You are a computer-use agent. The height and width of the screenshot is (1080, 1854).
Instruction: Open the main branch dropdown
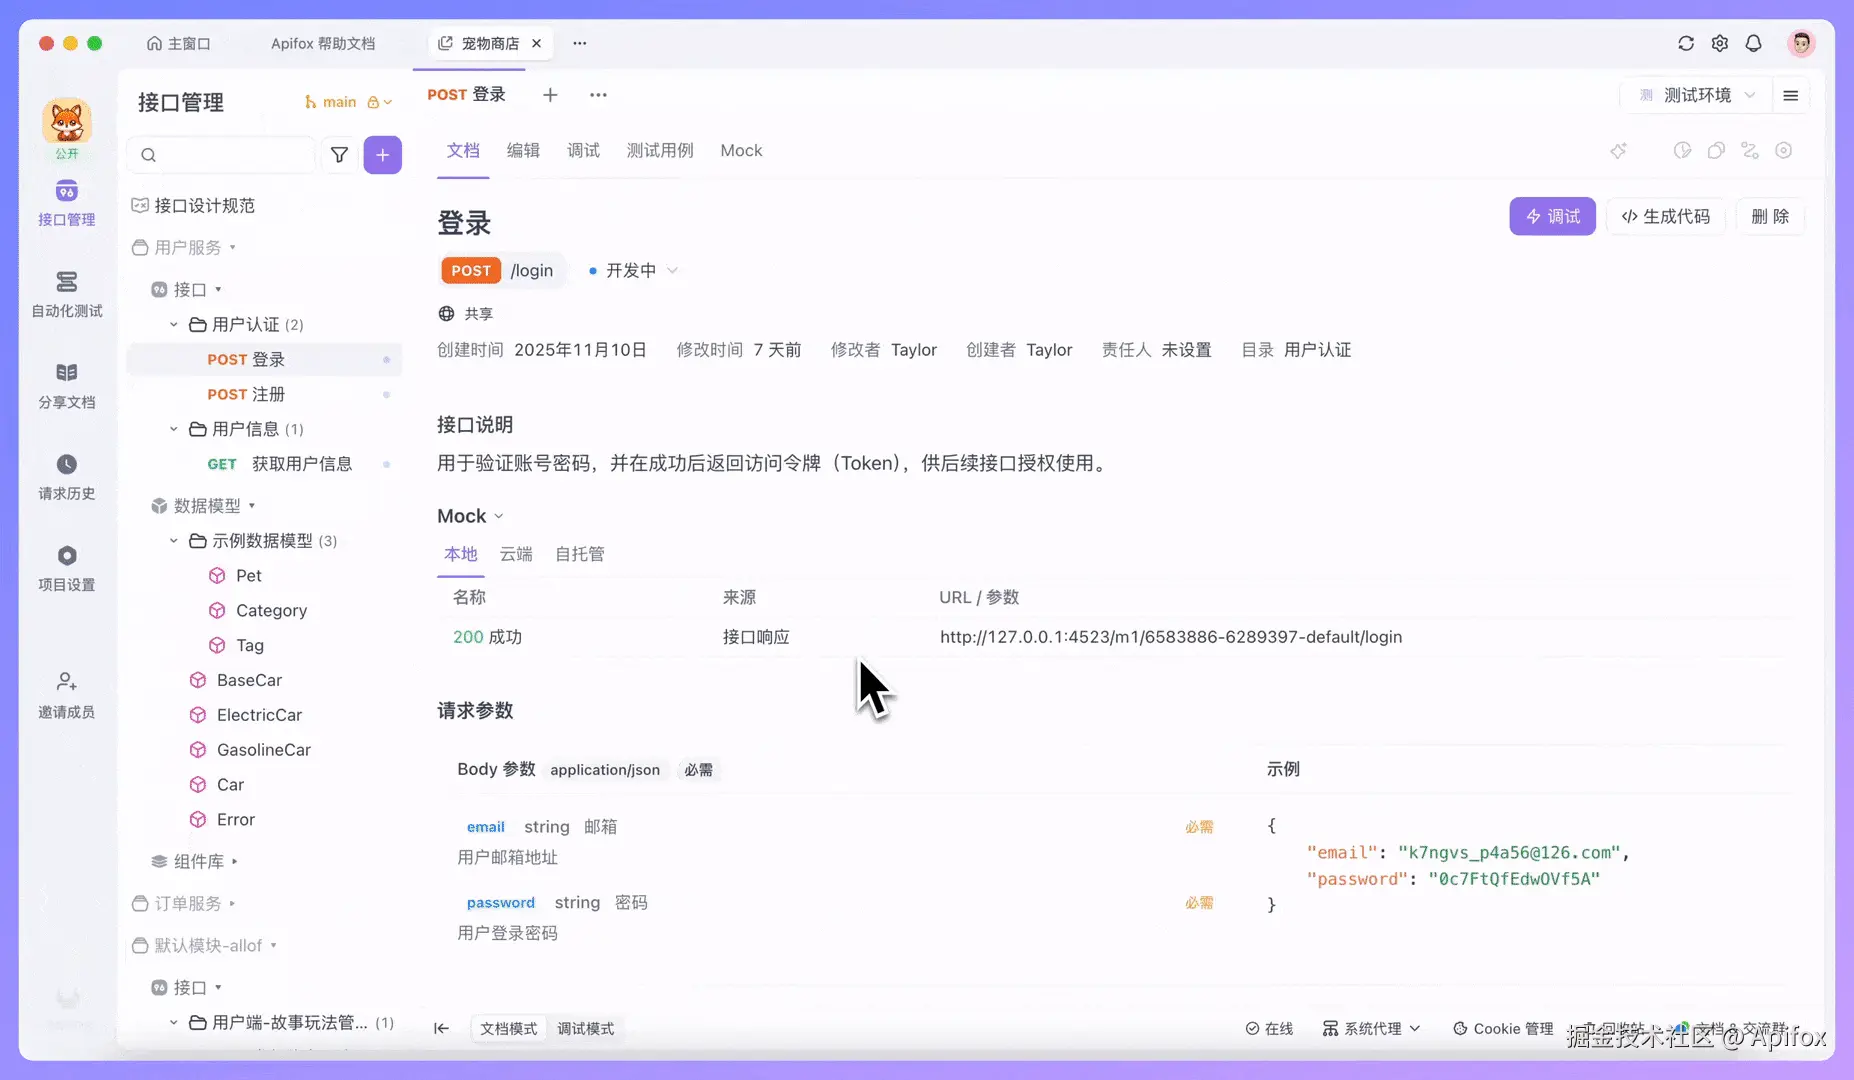click(x=347, y=101)
